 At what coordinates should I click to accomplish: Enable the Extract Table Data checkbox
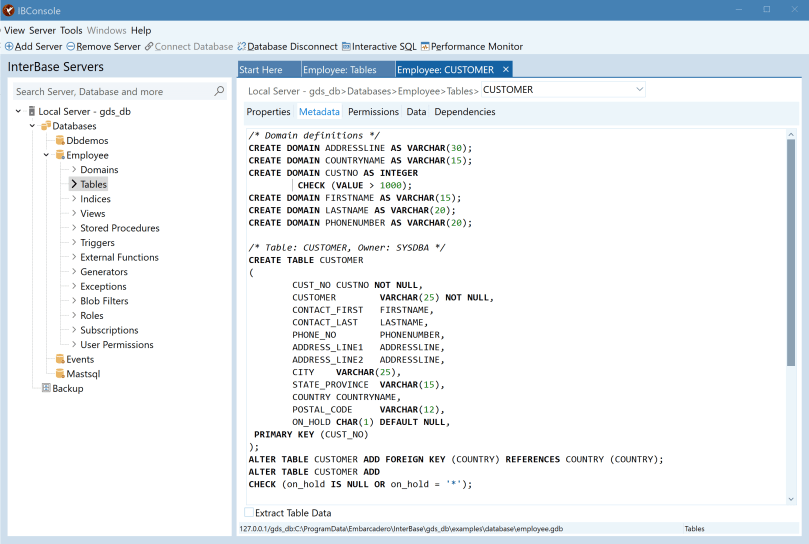point(249,513)
